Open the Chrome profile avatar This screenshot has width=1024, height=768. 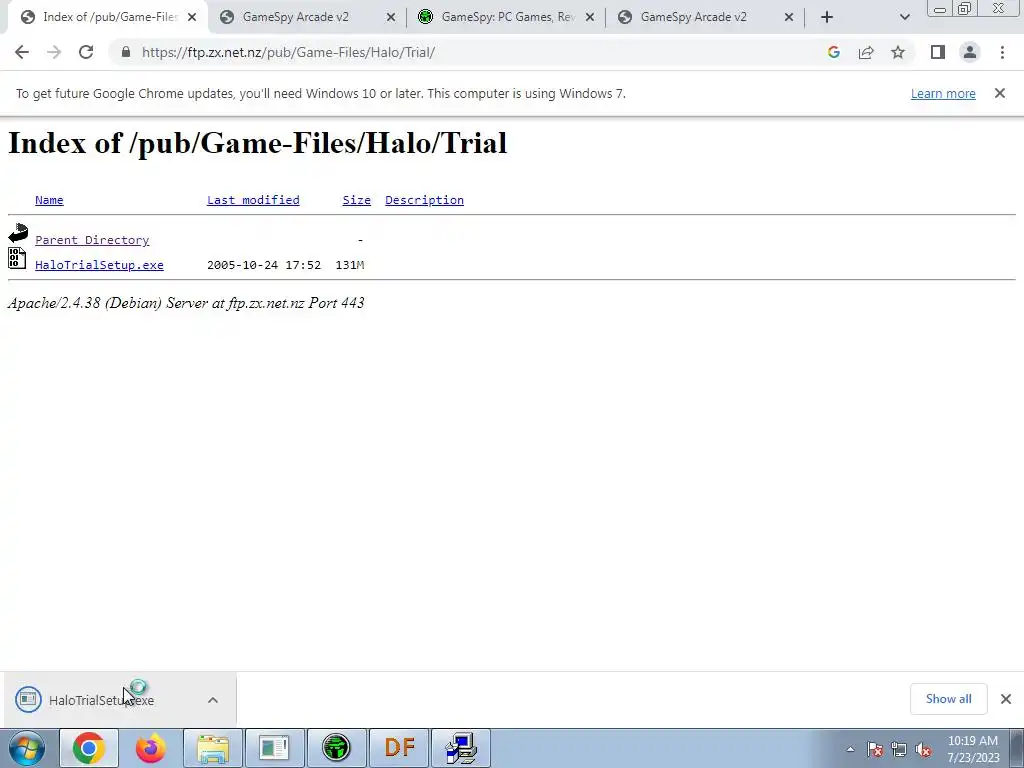[970, 52]
